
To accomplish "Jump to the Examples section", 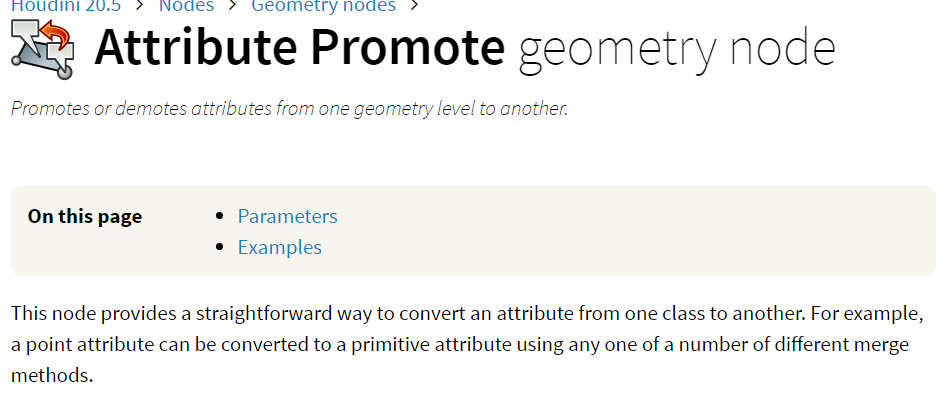I will tap(279, 247).
